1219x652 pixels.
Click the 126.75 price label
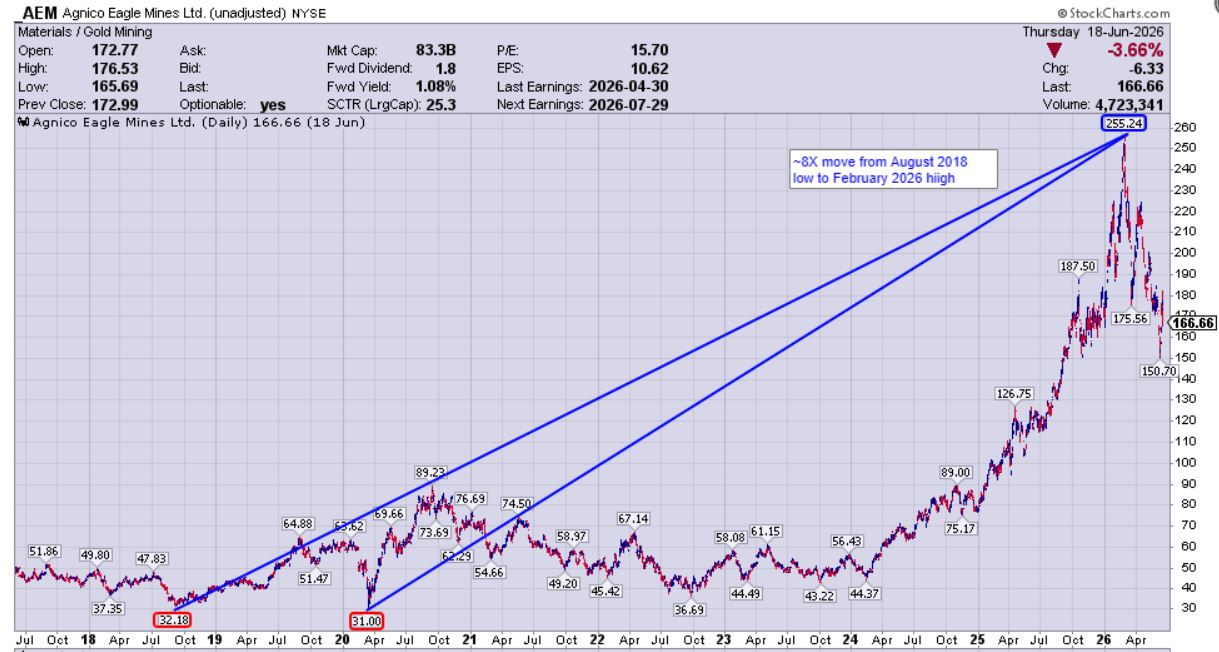tap(1015, 394)
